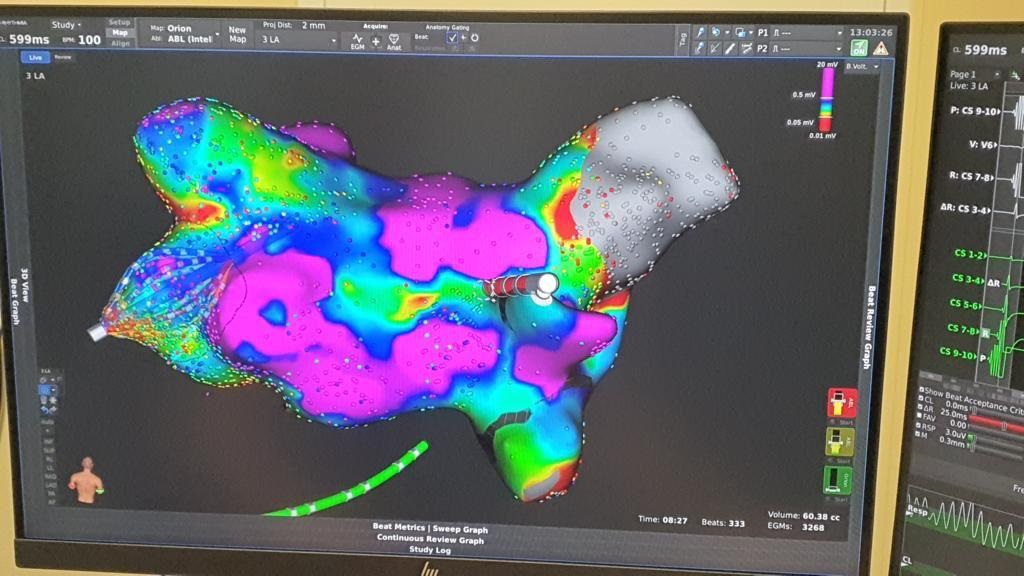Toggle the RSP criterion checkbox
This screenshot has width=1024, height=576.
click(918, 425)
